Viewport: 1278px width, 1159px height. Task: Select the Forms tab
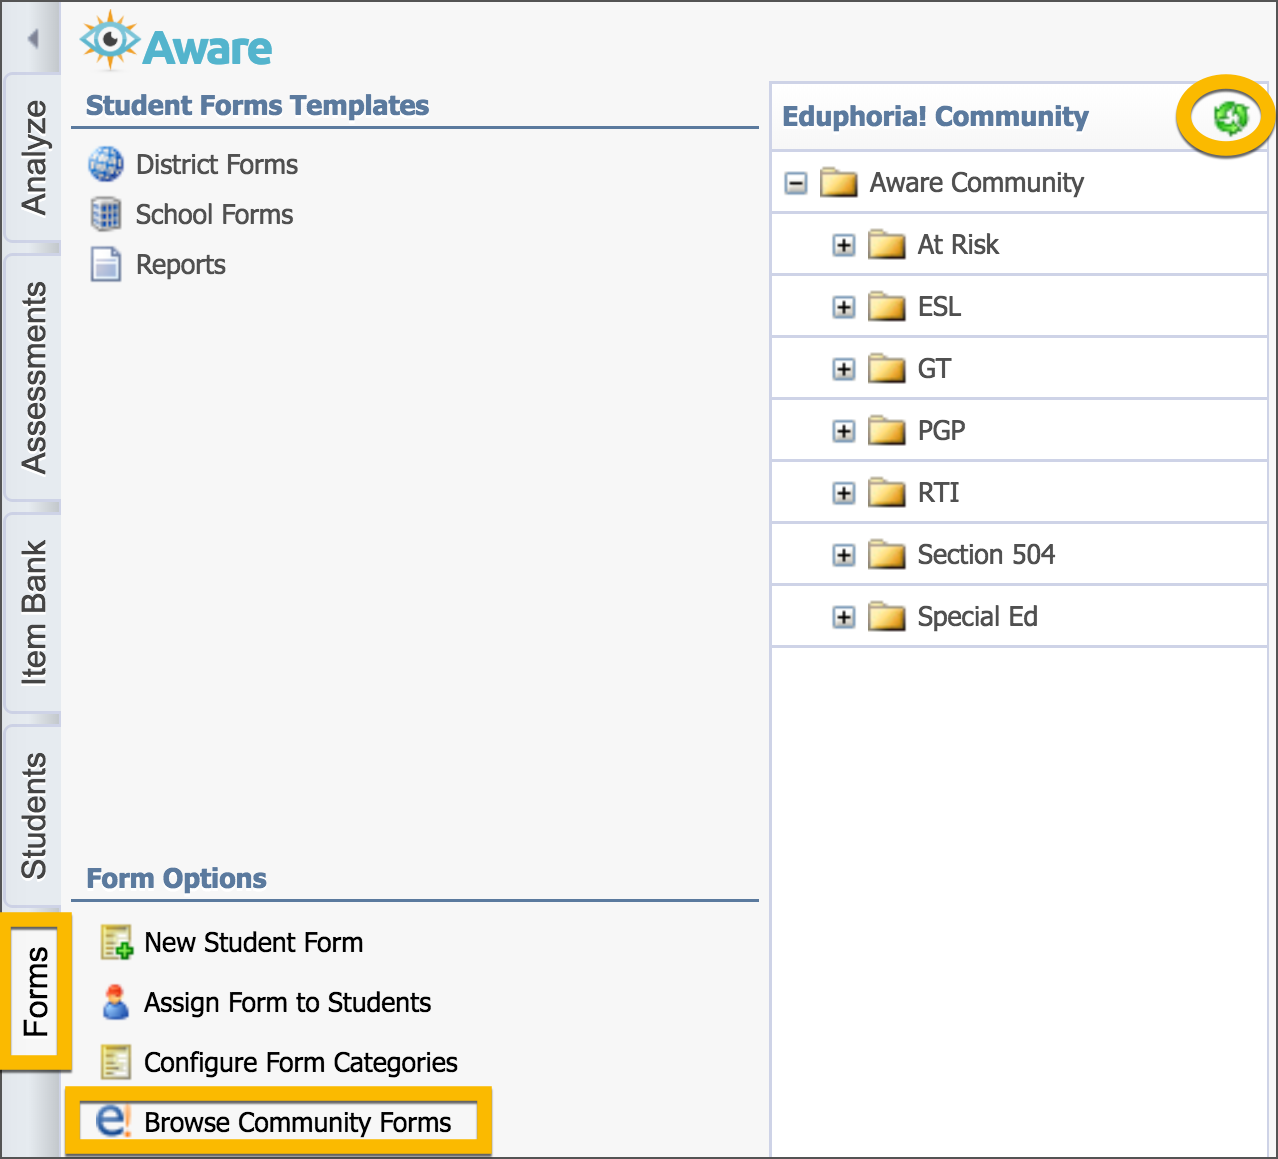click(36, 990)
